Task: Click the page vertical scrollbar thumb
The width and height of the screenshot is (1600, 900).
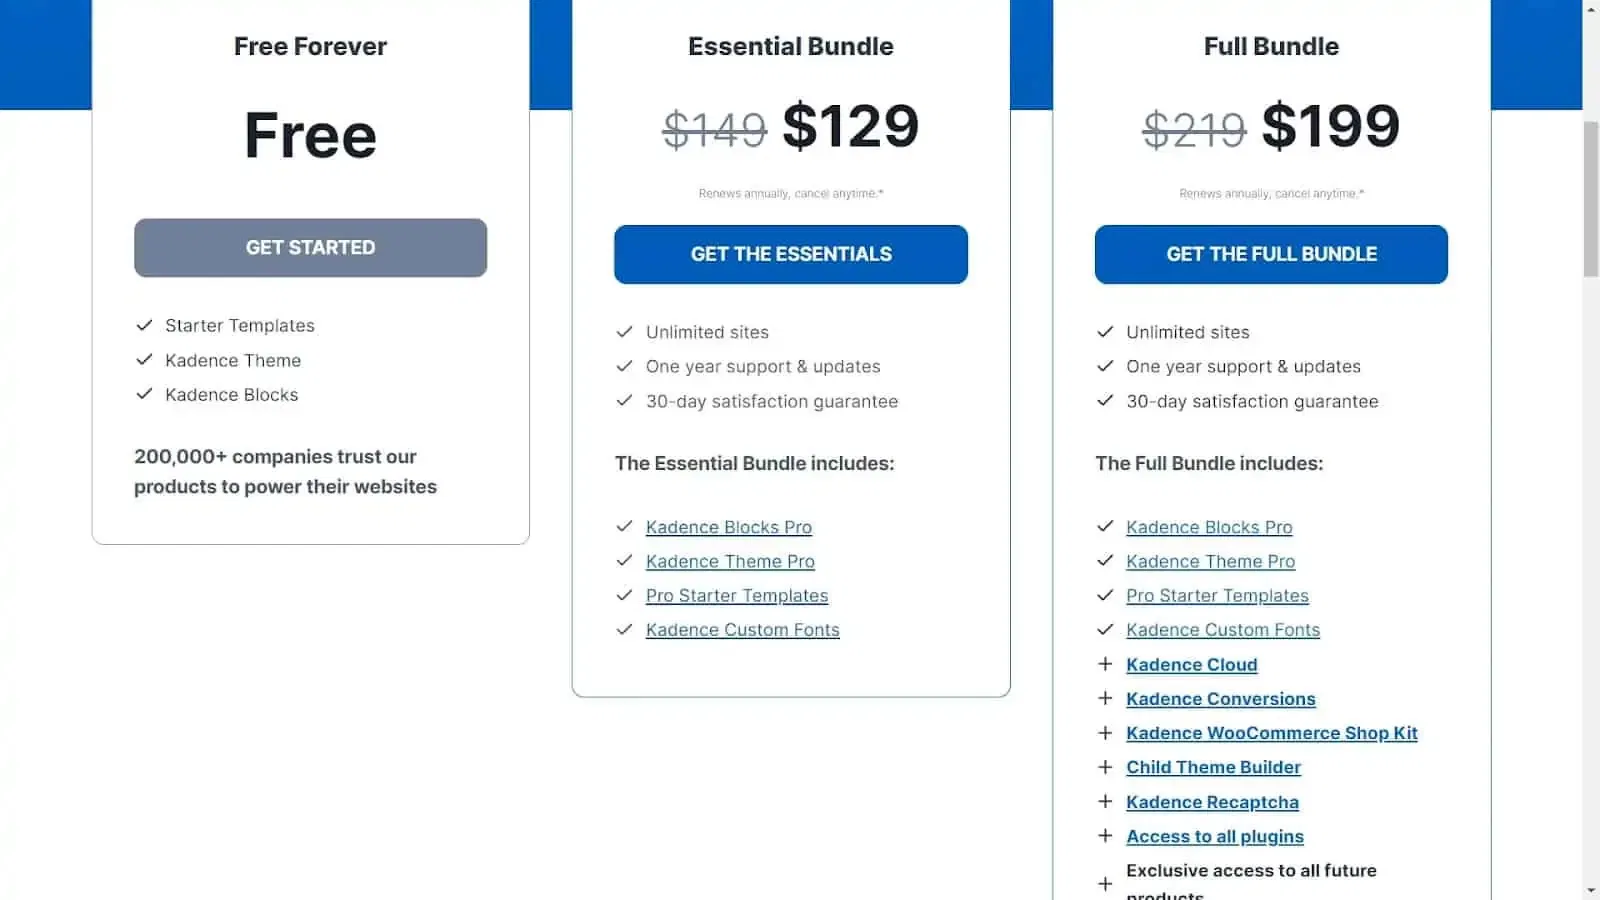Action: coord(1591,198)
